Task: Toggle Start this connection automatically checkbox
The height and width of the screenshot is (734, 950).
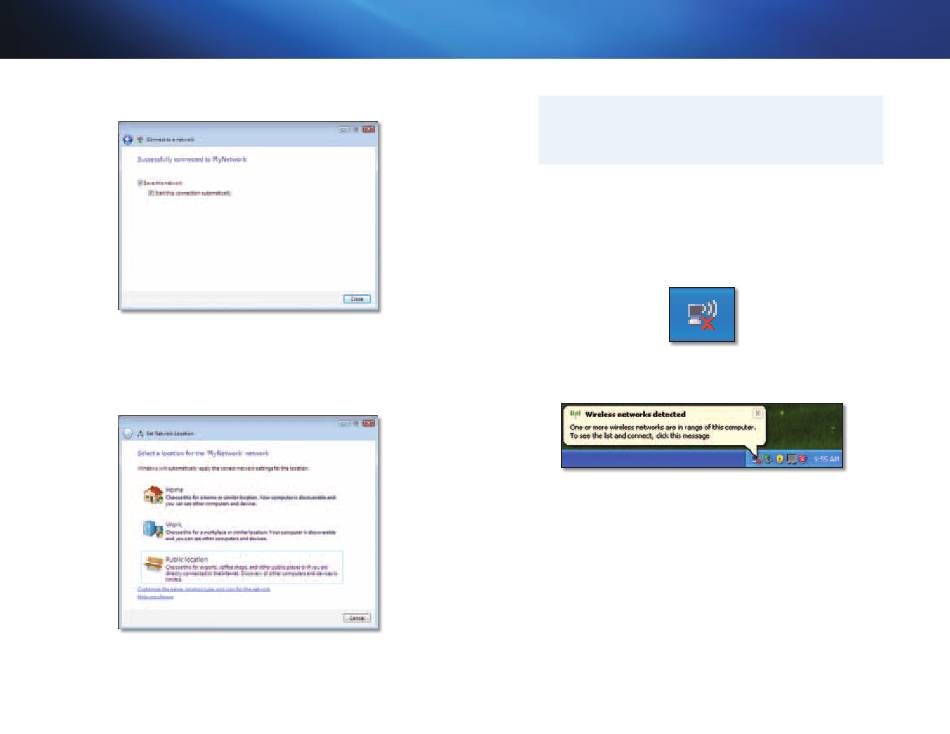Action: (151, 193)
